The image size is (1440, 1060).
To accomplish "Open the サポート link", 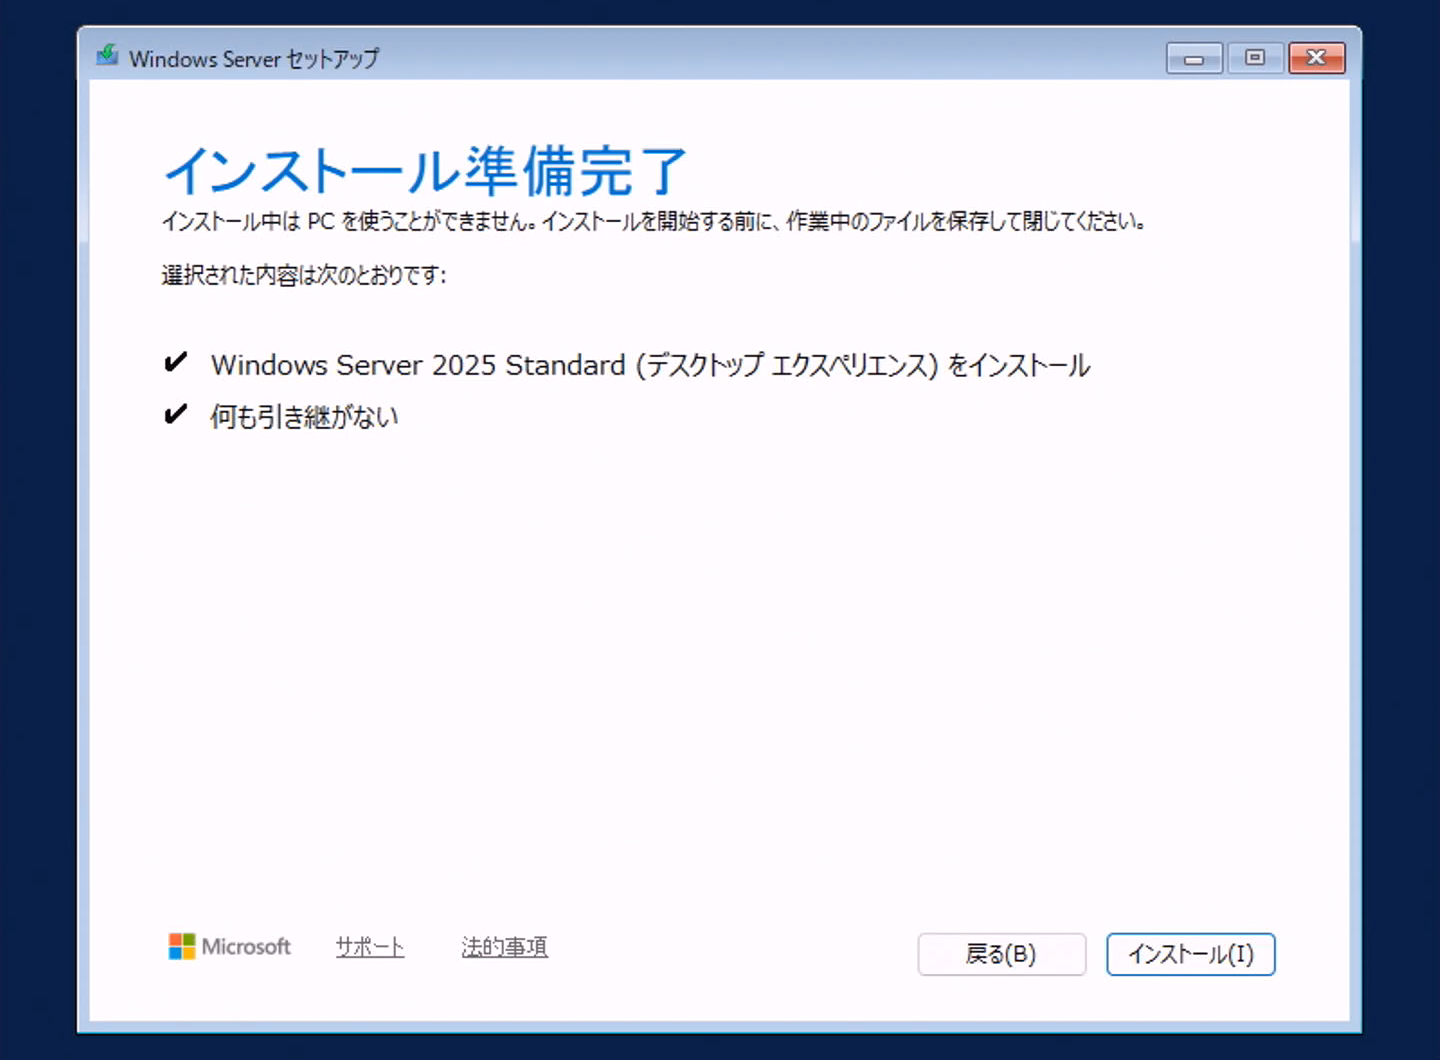I will click(370, 947).
